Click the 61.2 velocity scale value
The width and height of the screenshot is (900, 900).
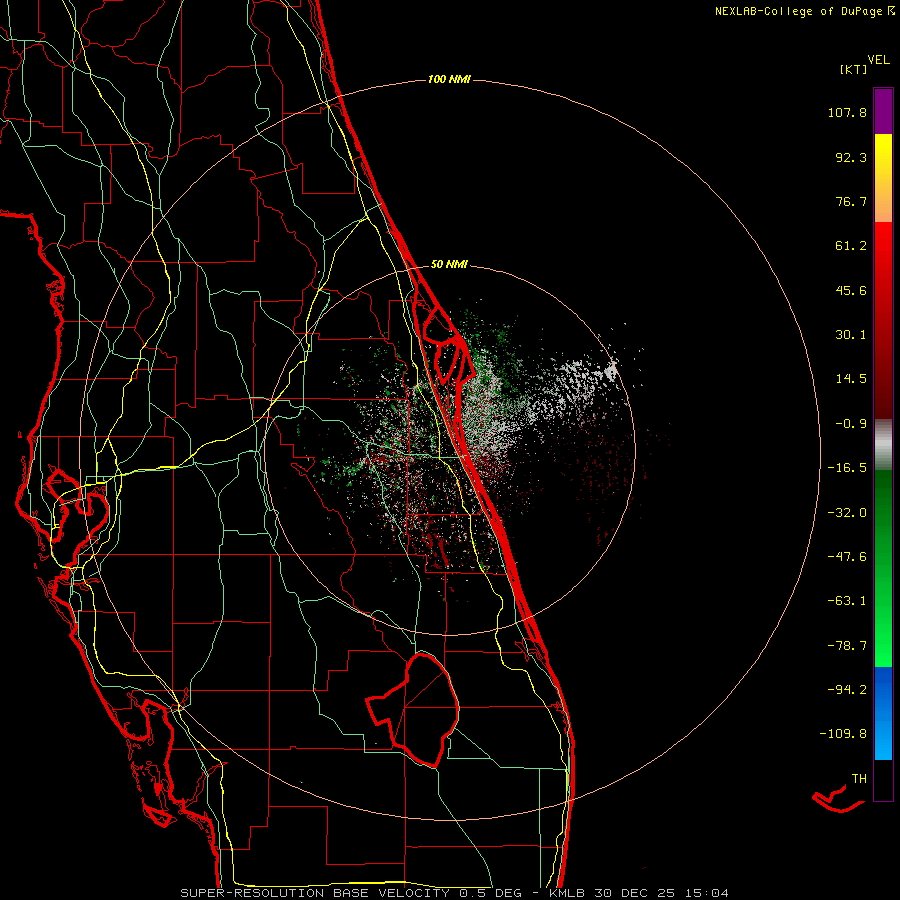click(x=851, y=246)
